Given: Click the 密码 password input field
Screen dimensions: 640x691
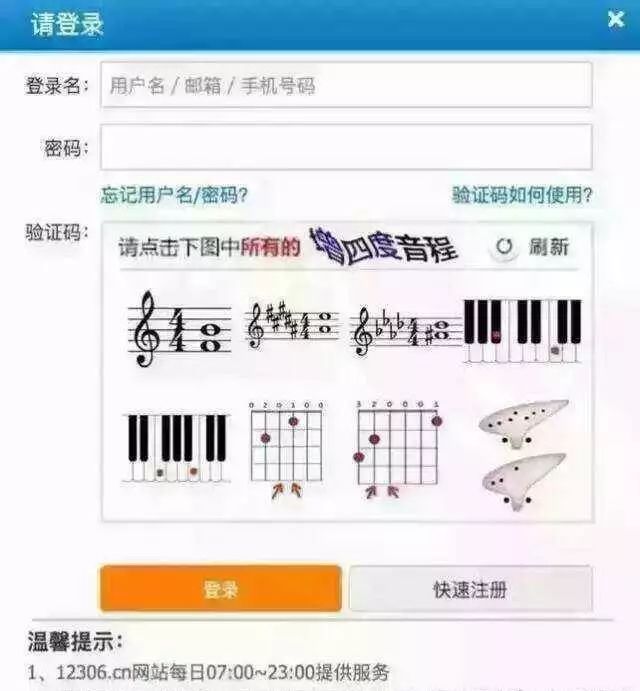Looking at the screenshot, I should pyautogui.click(x=346, y=147).
